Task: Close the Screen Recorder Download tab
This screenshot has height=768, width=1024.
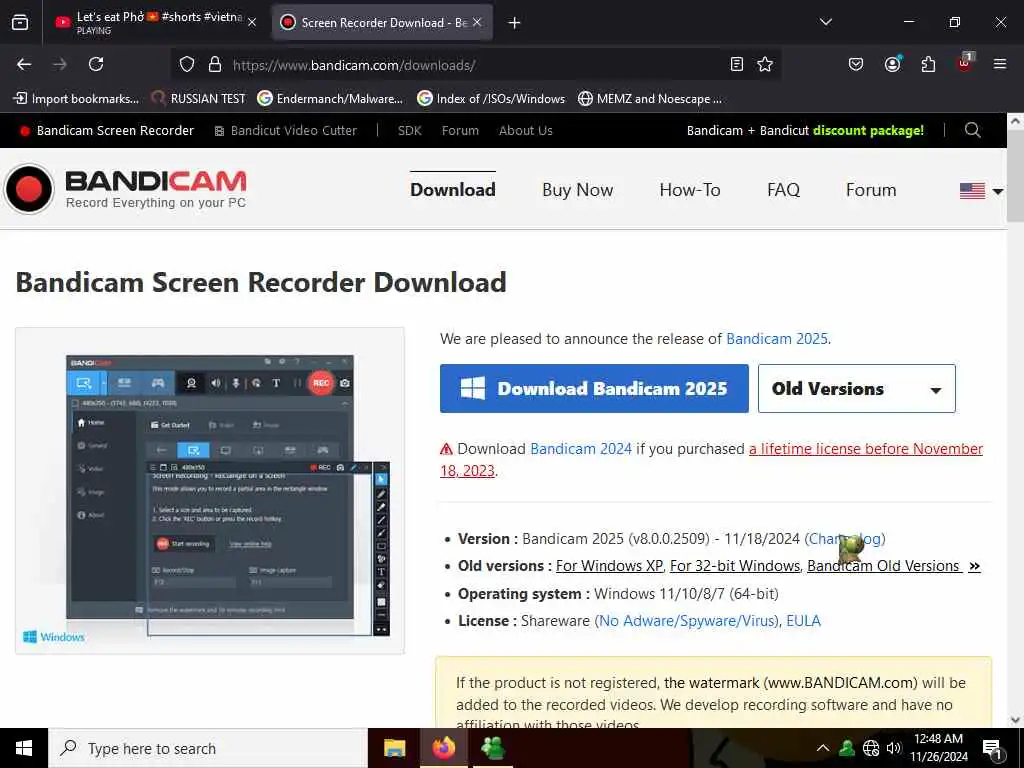Action: tap(477, 22)
